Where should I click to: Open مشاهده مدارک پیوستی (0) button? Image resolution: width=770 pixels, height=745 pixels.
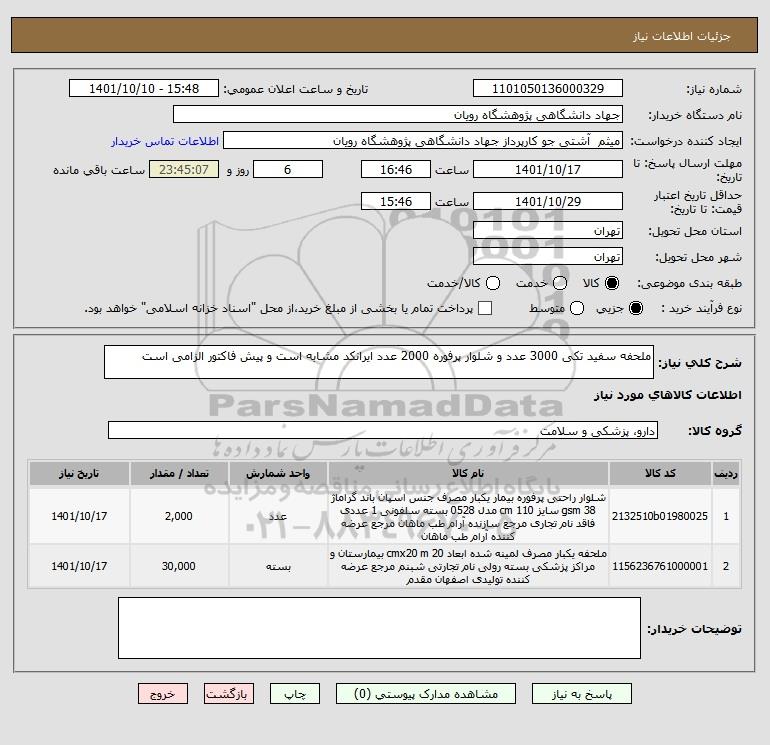tap(426, 694)
